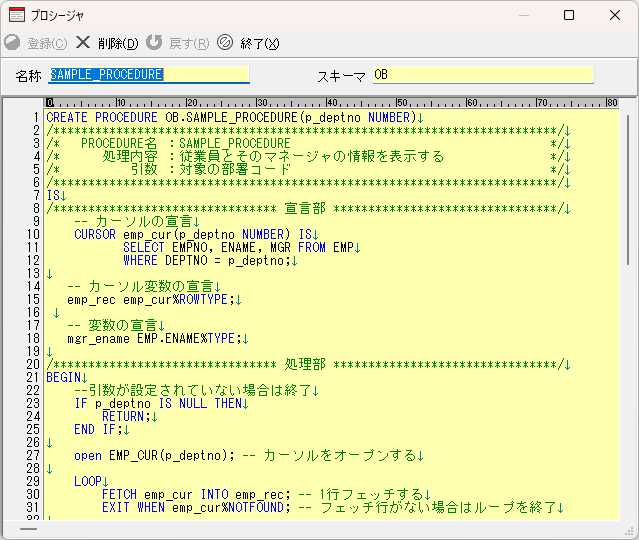The width and height of the screenshot is (639, 540).
Task: Click the 削除(D) delete X icon
Action: [x=83, y=42]
